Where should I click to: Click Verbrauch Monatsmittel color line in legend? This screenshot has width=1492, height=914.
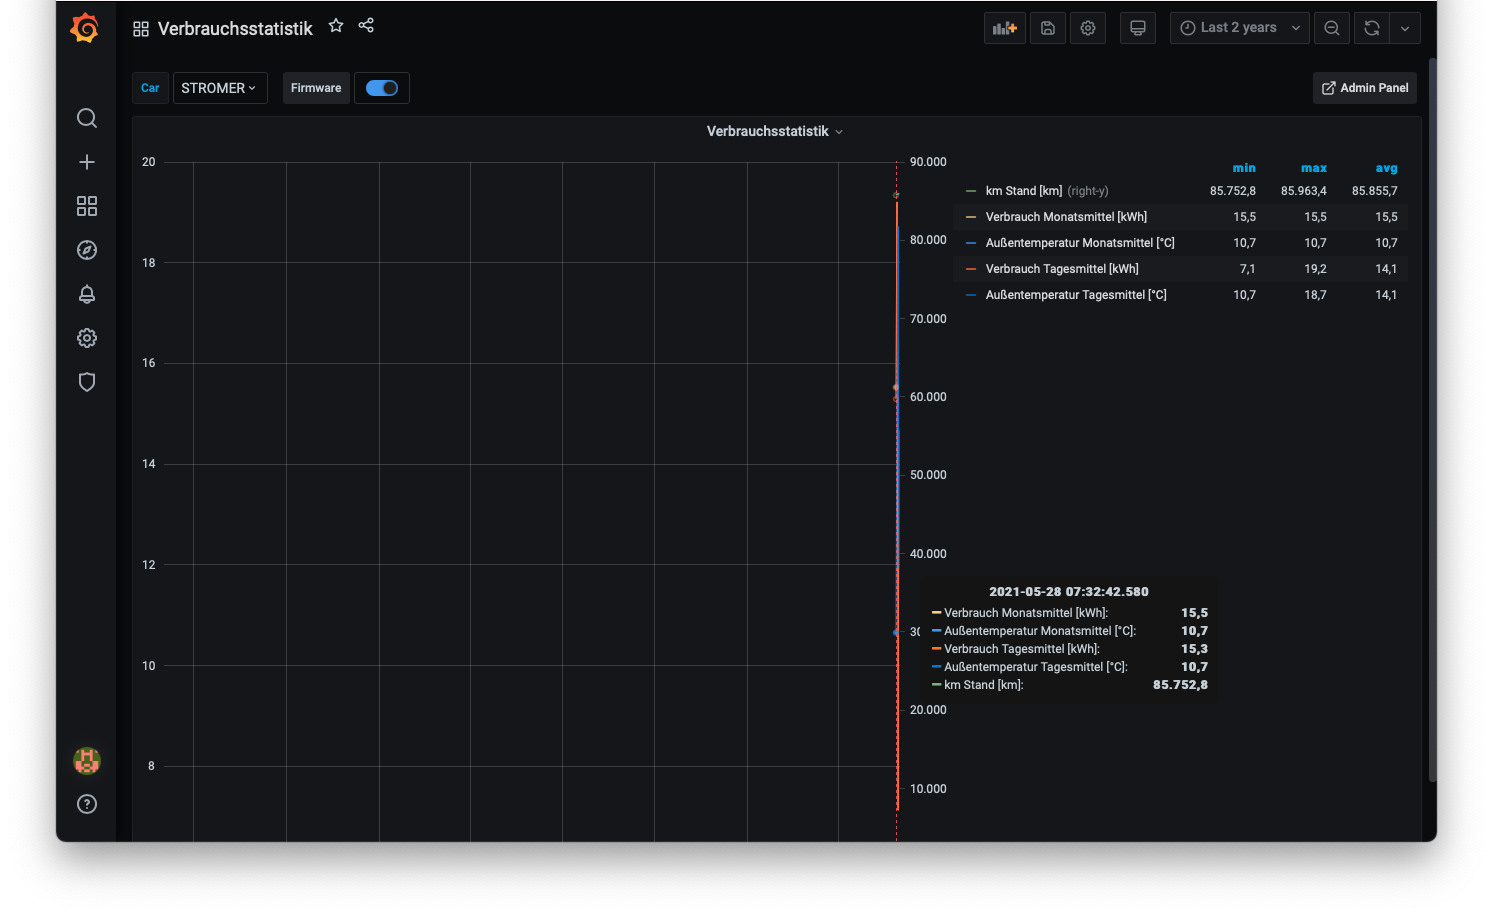(x=971, y=217)
